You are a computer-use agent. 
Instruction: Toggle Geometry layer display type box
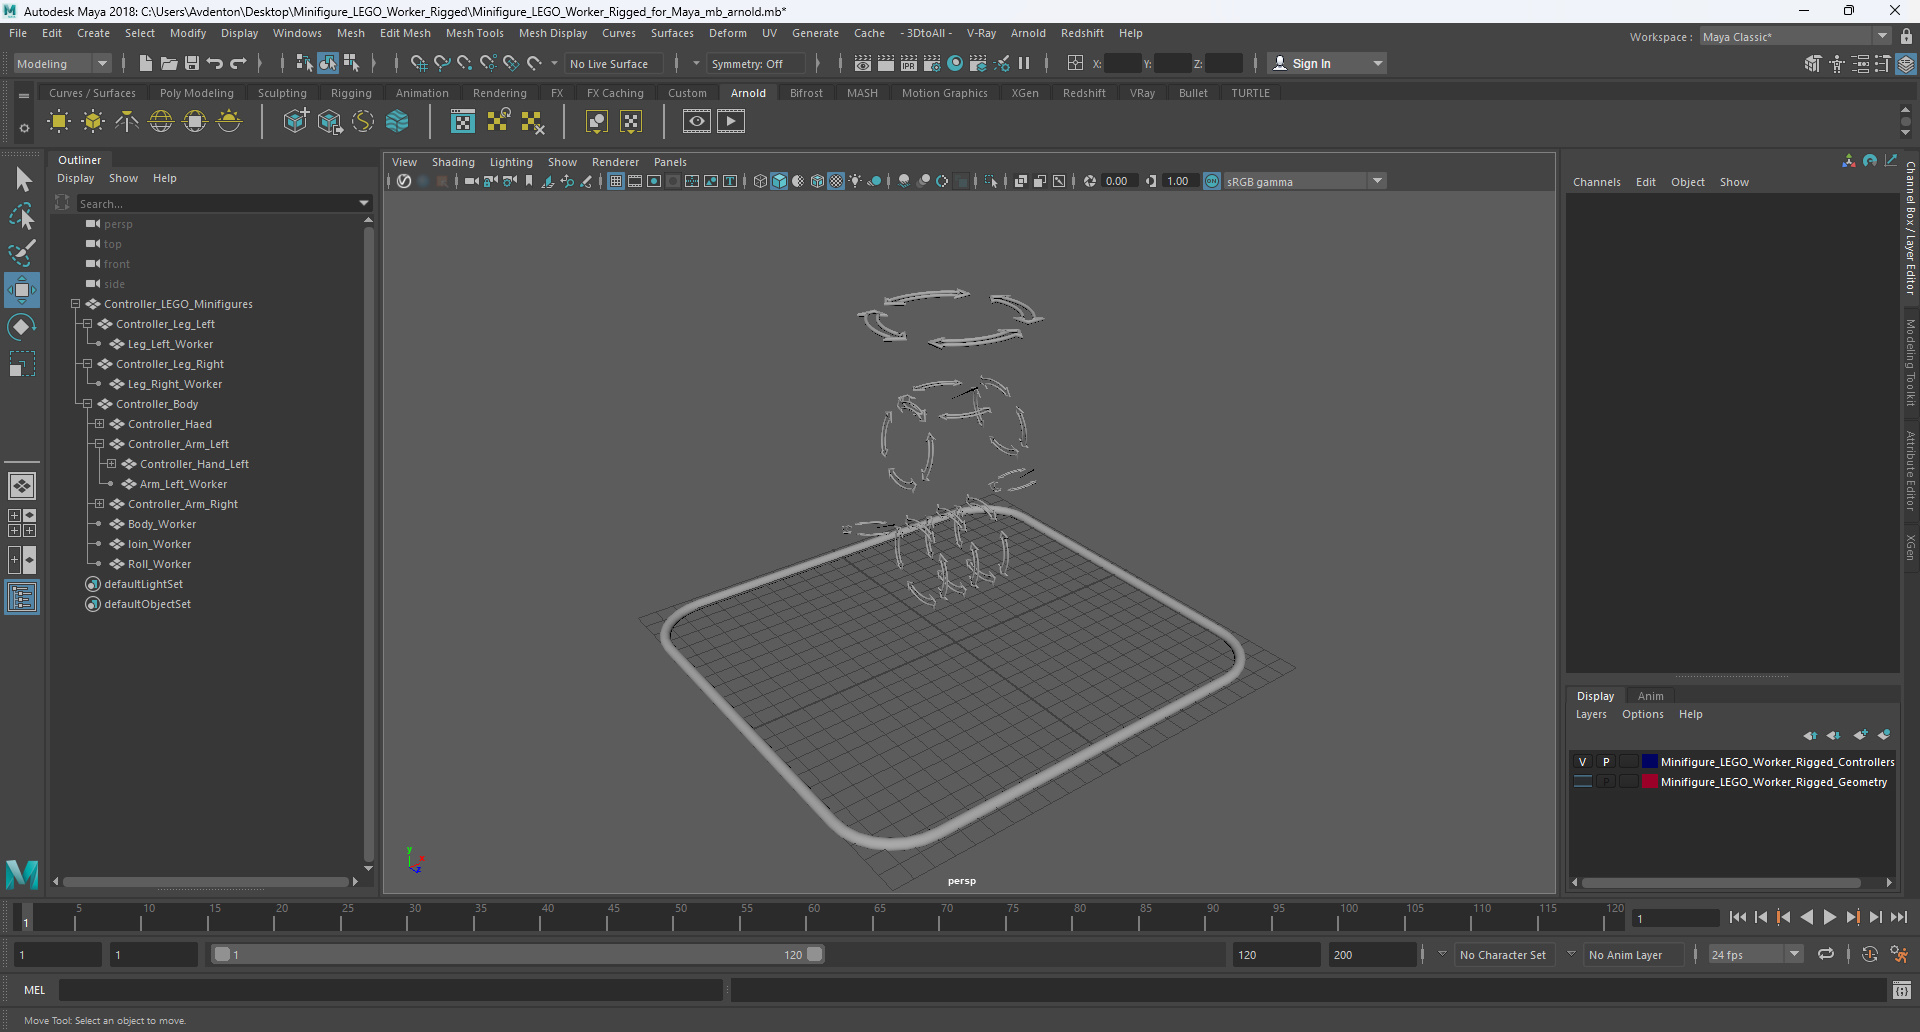pos(1629,782)
